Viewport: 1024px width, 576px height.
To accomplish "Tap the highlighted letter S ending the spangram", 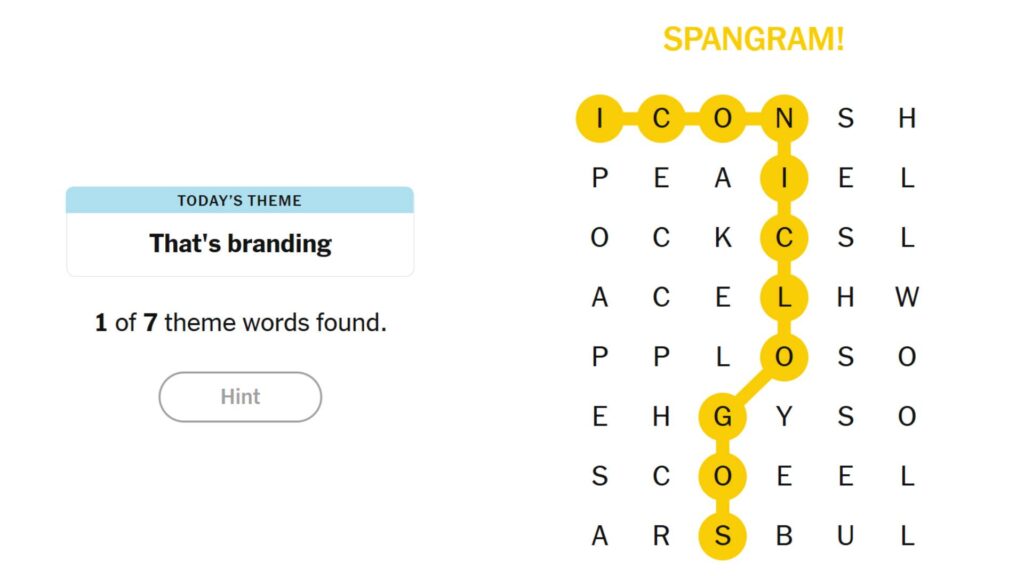I will [722, 536].
